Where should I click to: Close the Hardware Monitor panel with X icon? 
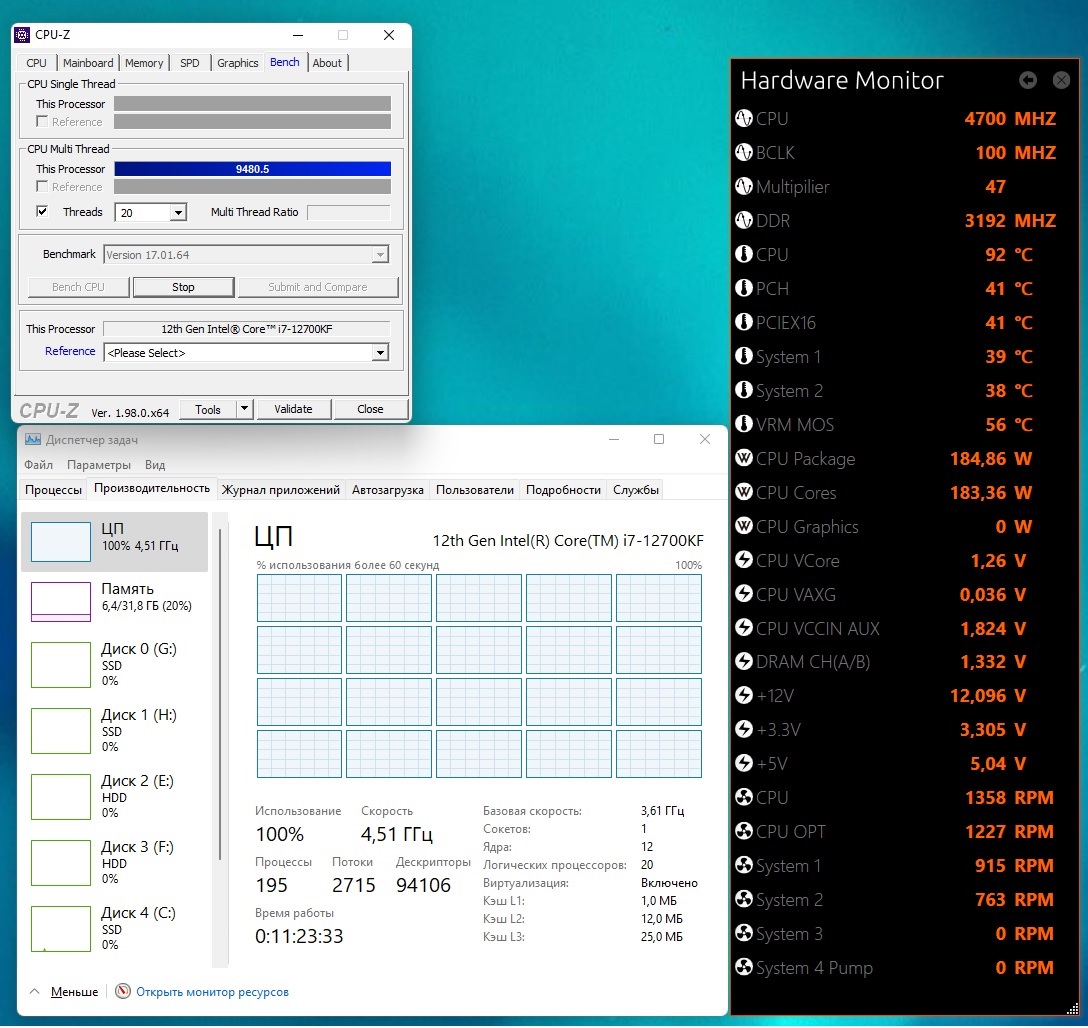click(1061, 80)
